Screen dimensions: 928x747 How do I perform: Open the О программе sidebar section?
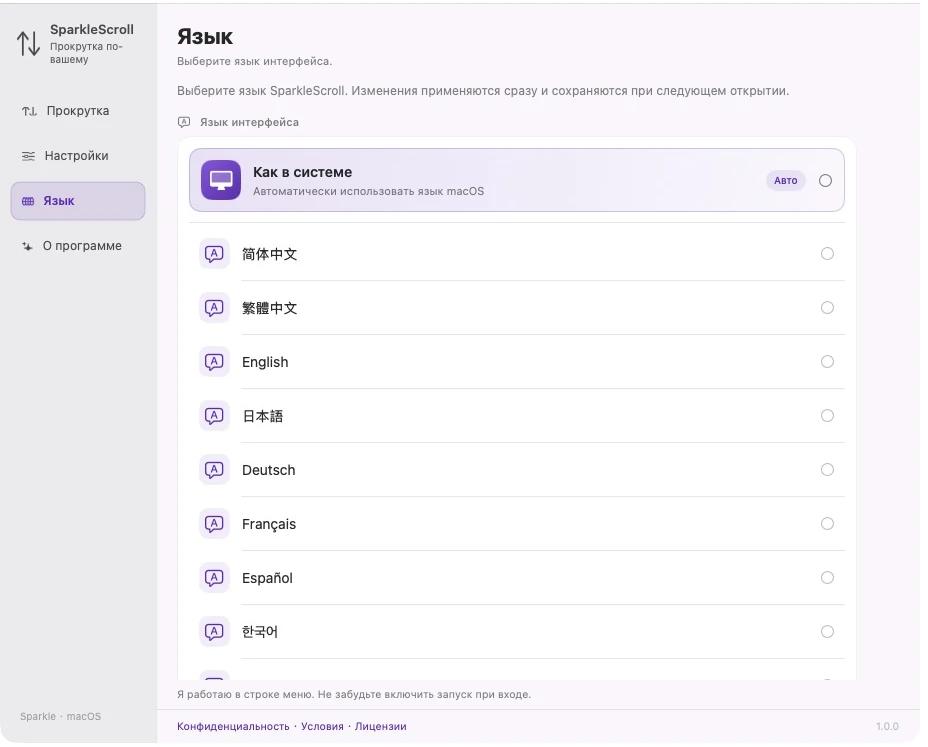[x=78, y=246]
